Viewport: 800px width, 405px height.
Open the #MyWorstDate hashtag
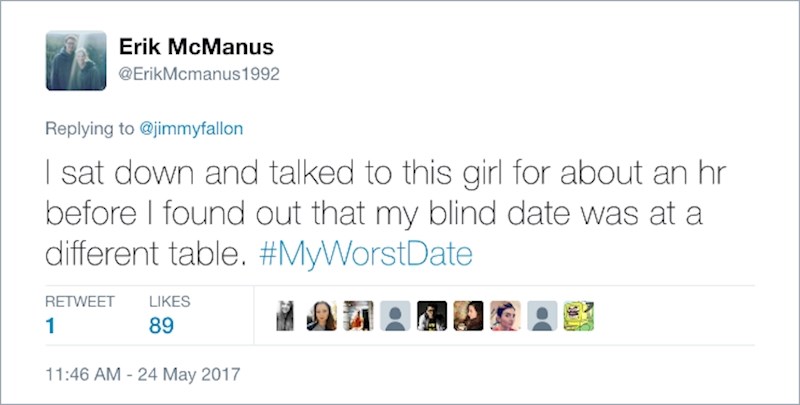[x=364, y=254]
